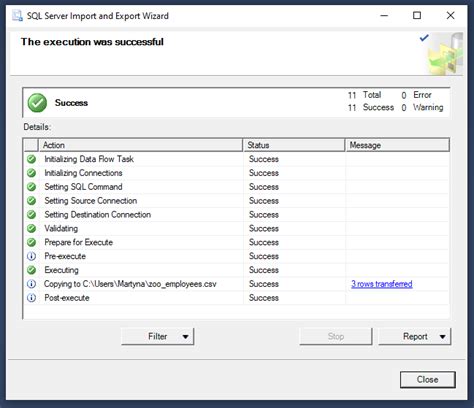Click the blue checkmark in the header
474x408 pixels.
click(424, 38)
